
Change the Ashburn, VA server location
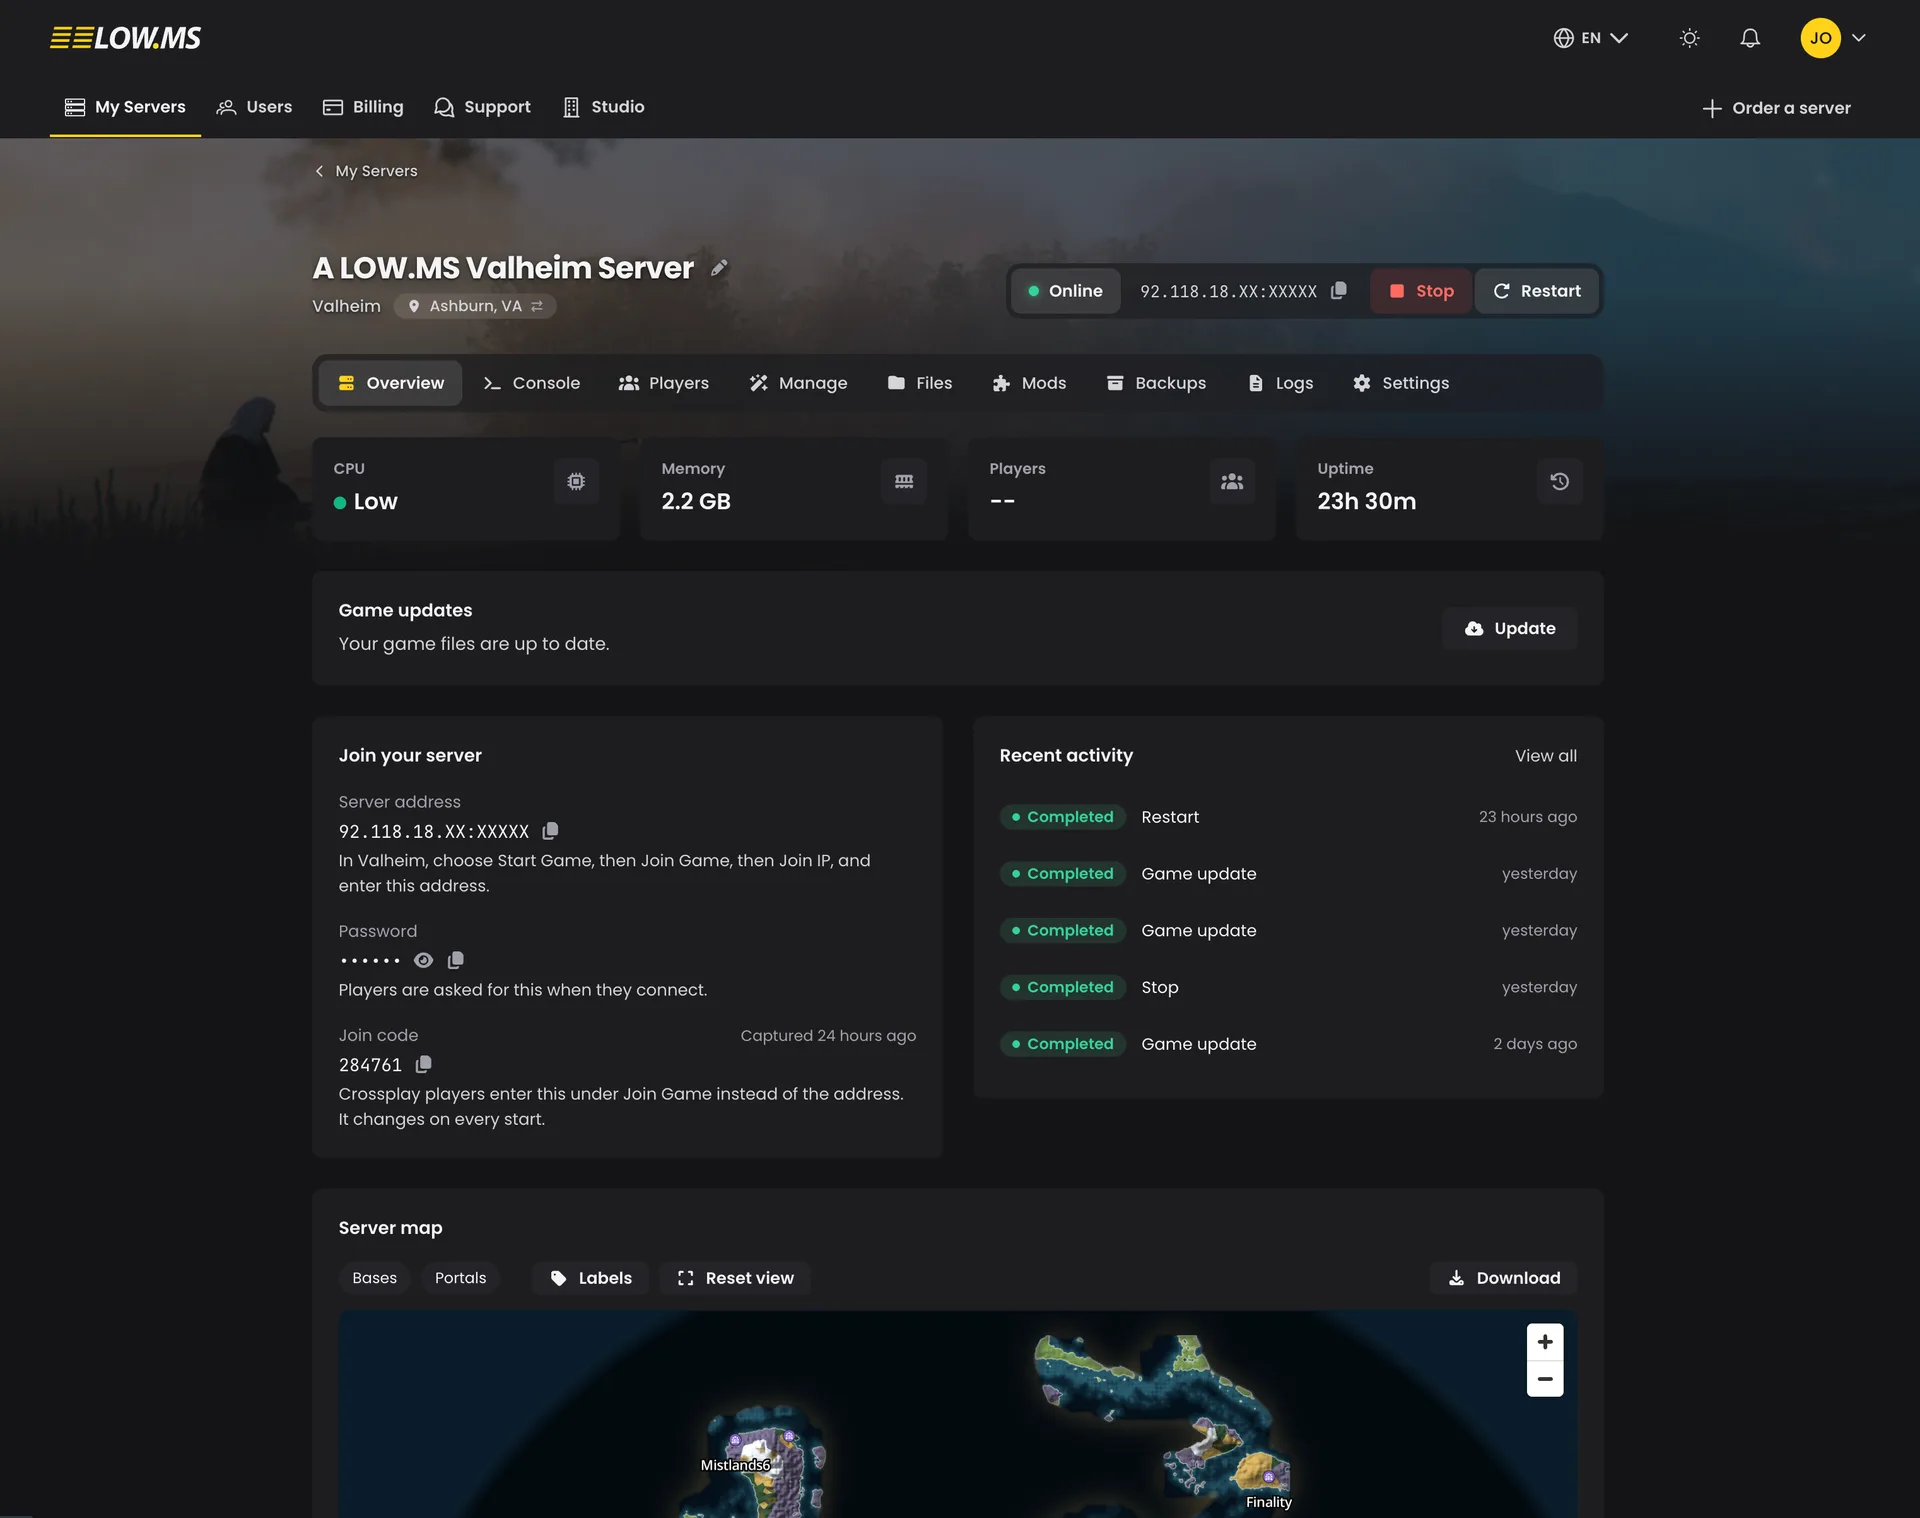tap(475, 306)
